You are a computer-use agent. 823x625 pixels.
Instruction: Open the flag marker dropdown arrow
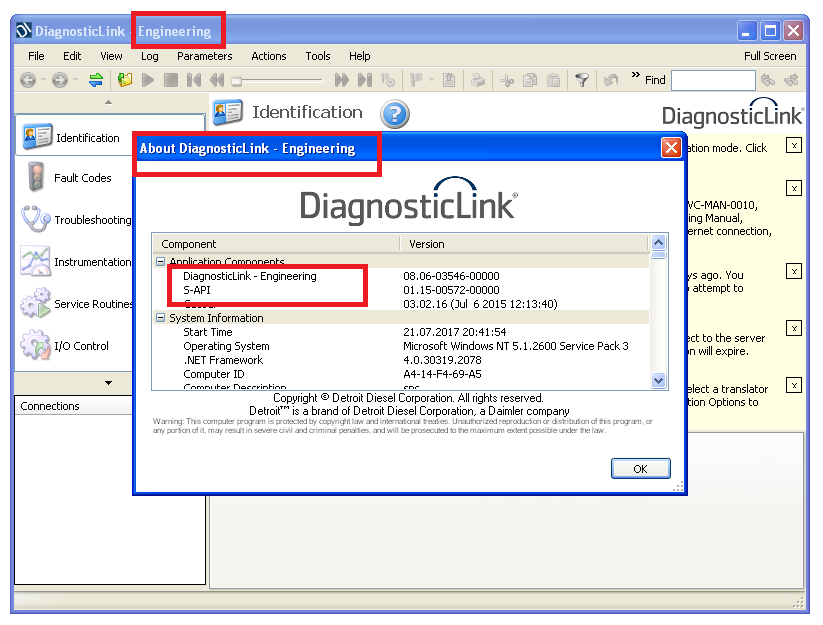(x=431, y=80)
